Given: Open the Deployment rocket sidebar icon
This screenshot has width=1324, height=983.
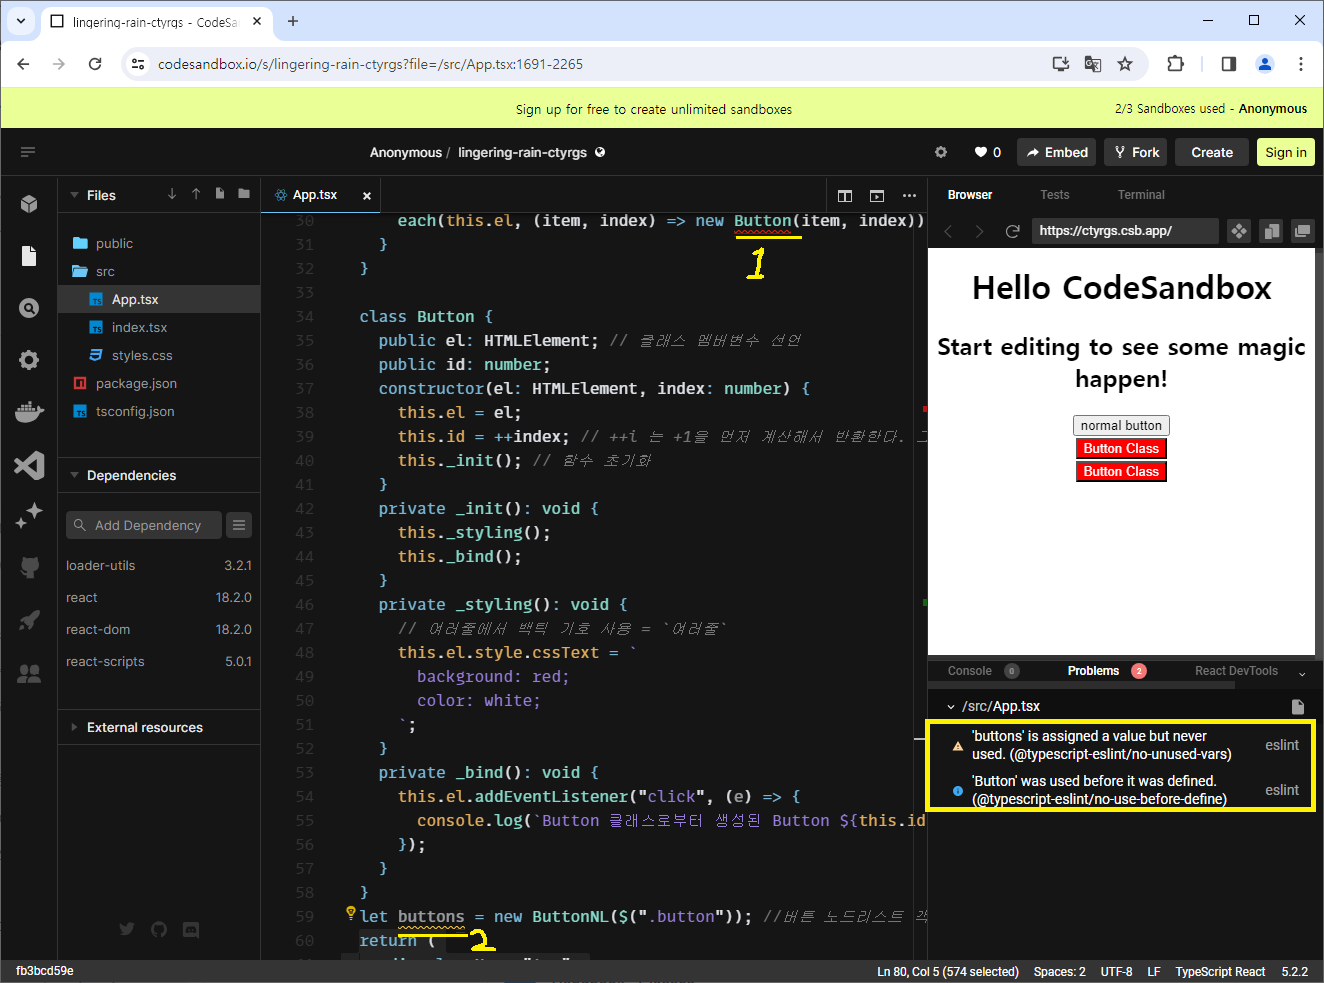Looking at the screenshot, I should point(29,620).
